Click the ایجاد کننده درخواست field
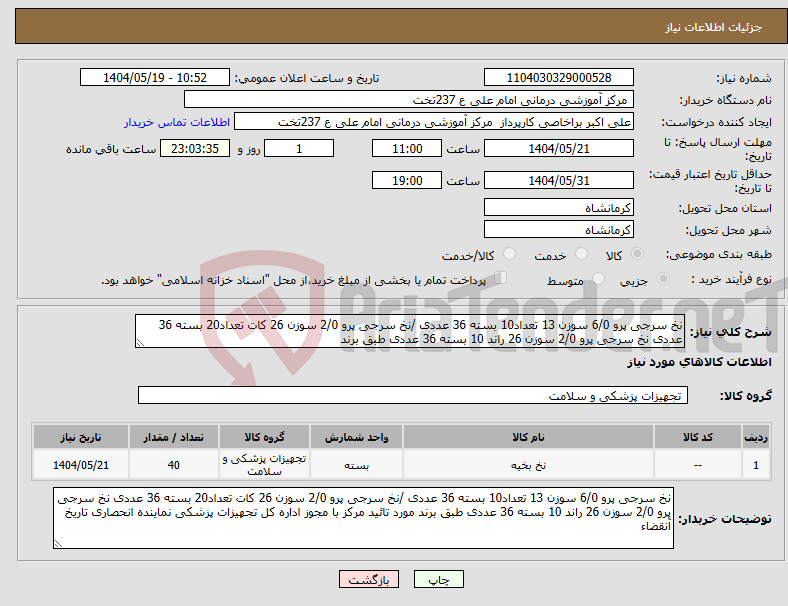Viewport: 788px width, 606px height. click(434, 122)
